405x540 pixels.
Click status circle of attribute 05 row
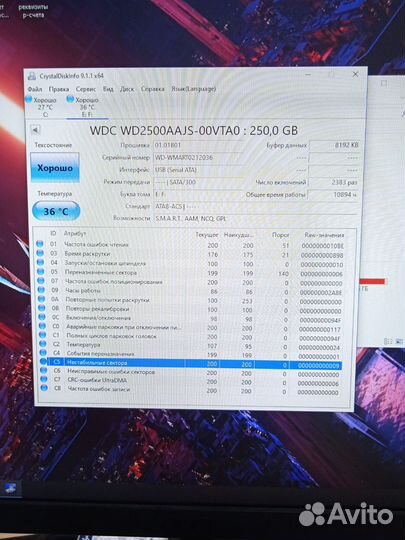click(41, 272)
